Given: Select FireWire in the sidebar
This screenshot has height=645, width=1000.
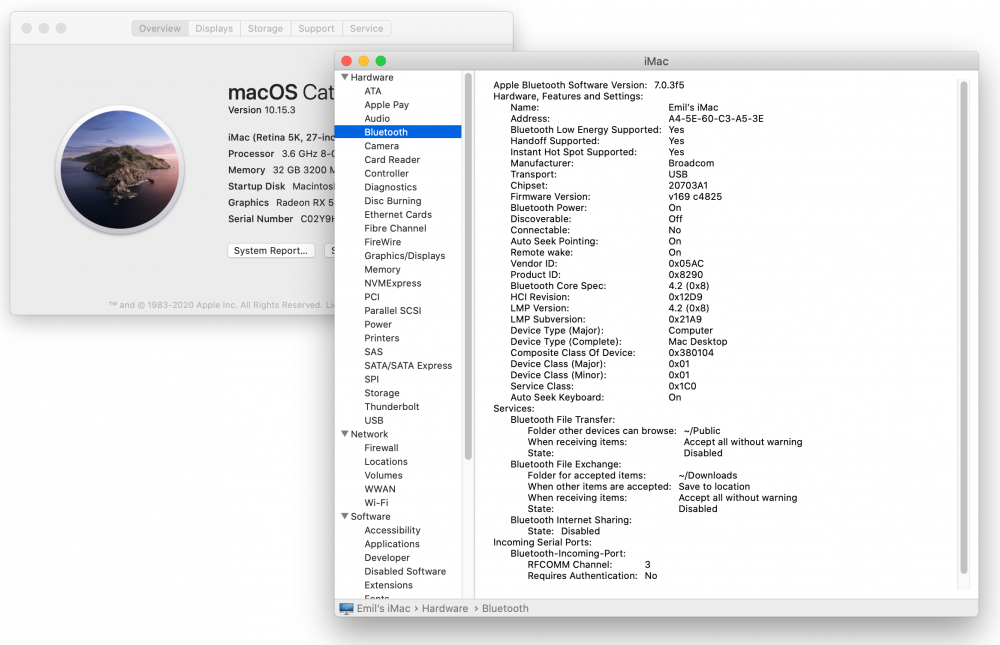Looking at the screenshot, I should click(383, 242).
